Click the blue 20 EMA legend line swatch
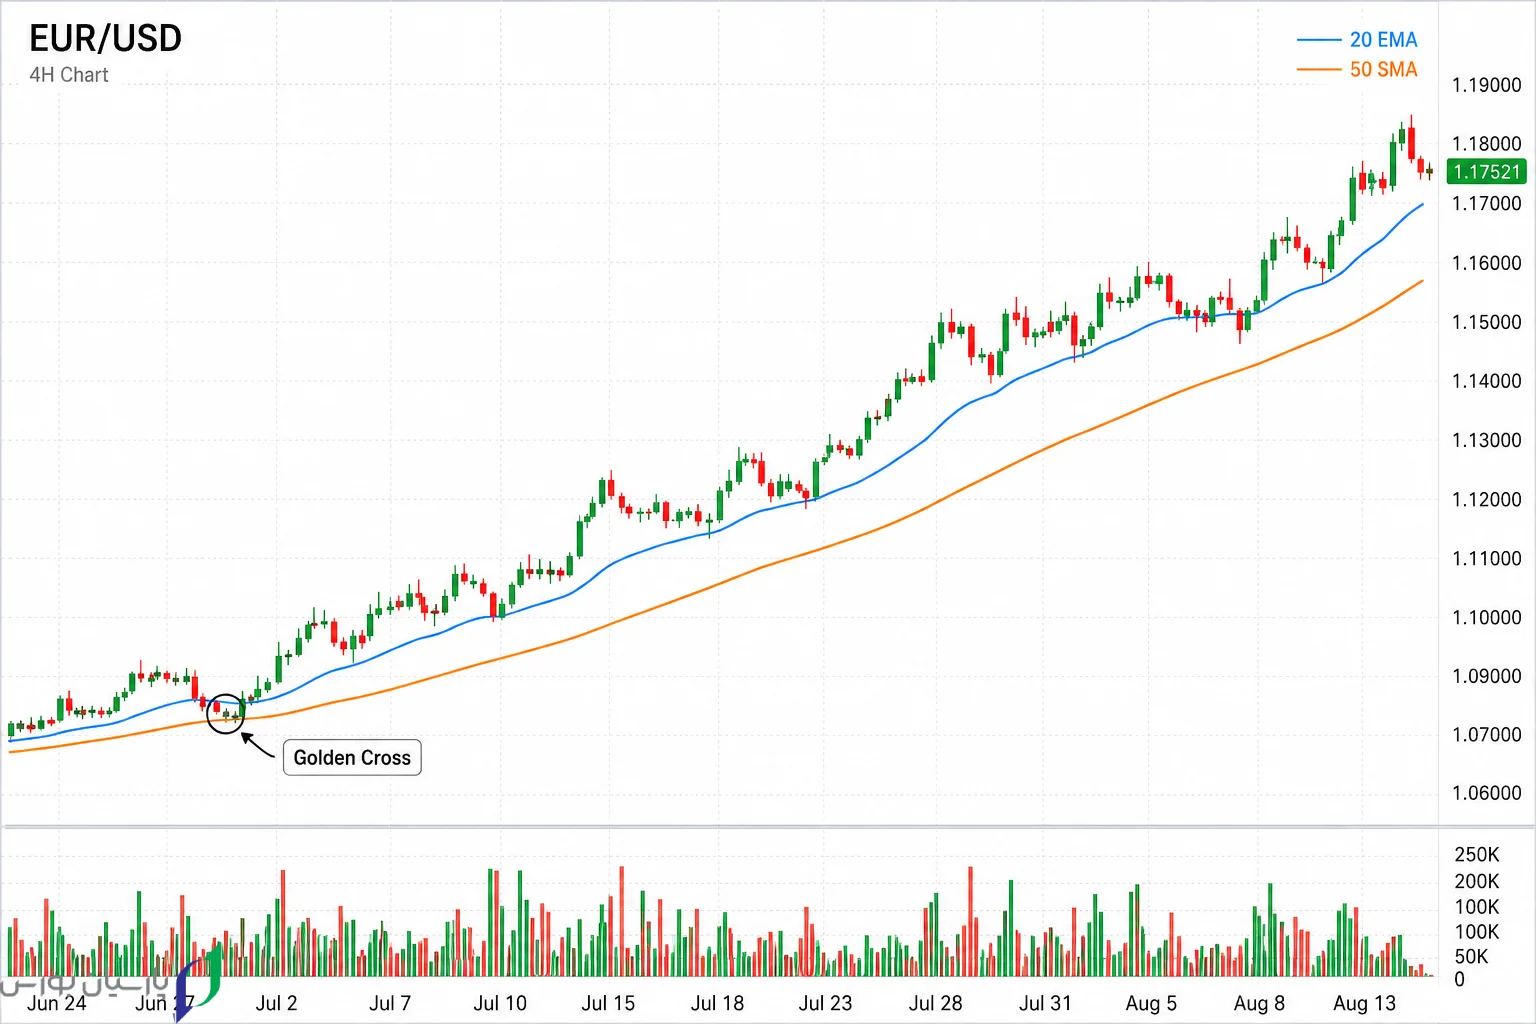 [x=1318, y=40]
